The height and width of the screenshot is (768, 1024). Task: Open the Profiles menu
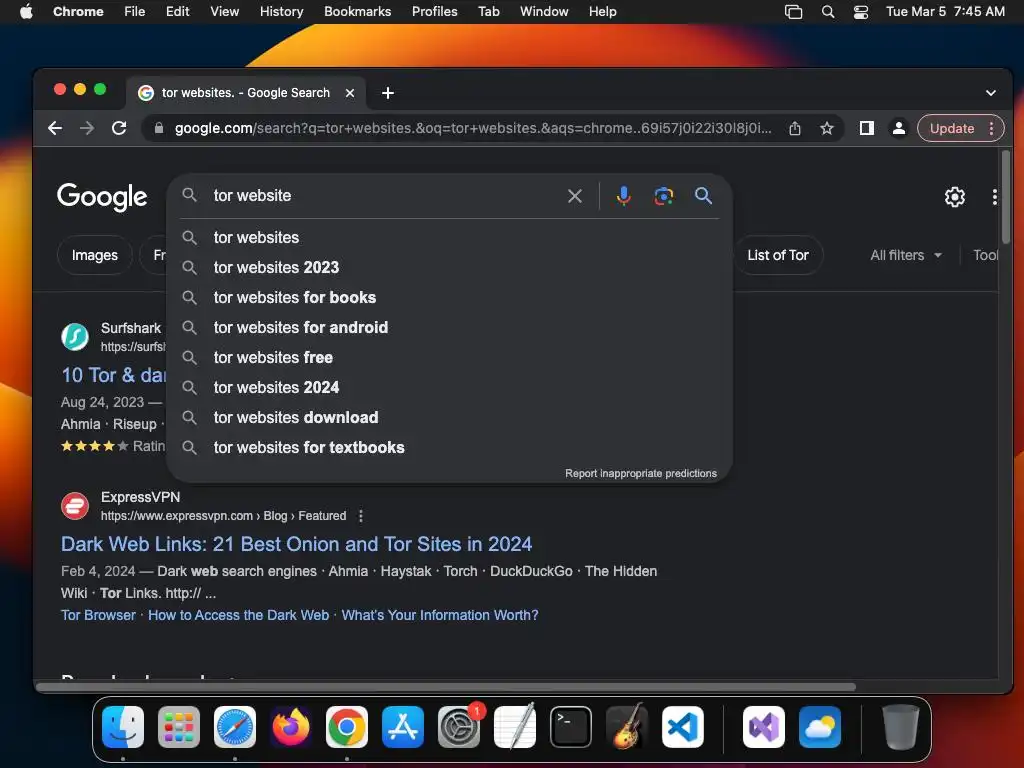[434, 11]
